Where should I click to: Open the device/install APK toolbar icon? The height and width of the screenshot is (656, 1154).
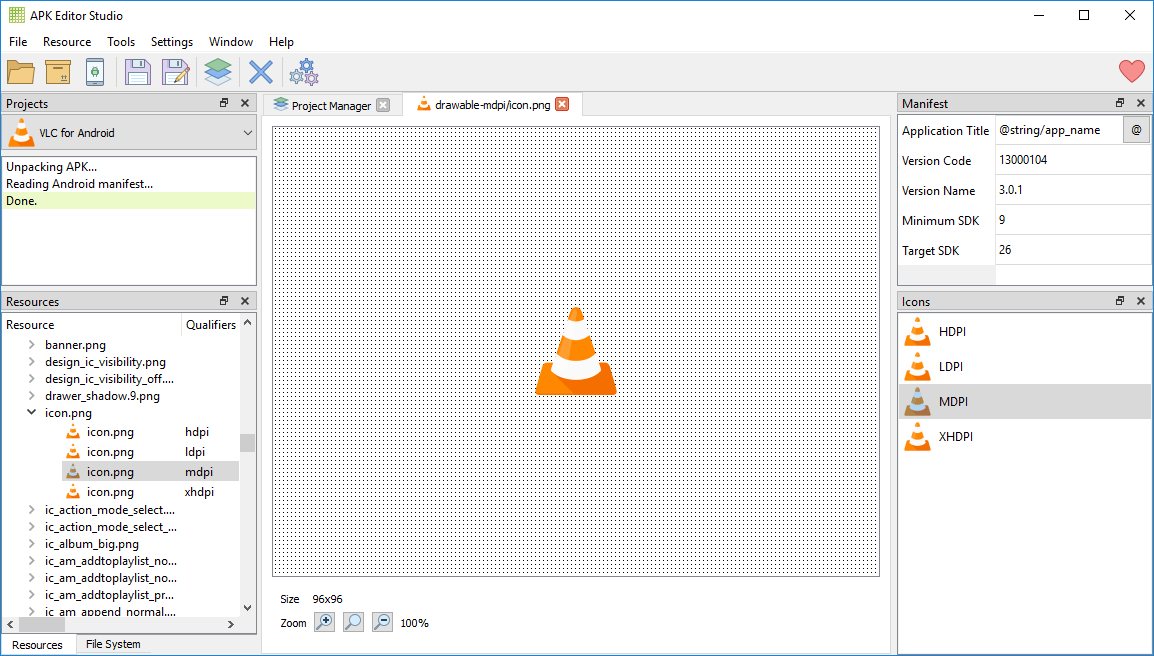click(x=95, y=71)
